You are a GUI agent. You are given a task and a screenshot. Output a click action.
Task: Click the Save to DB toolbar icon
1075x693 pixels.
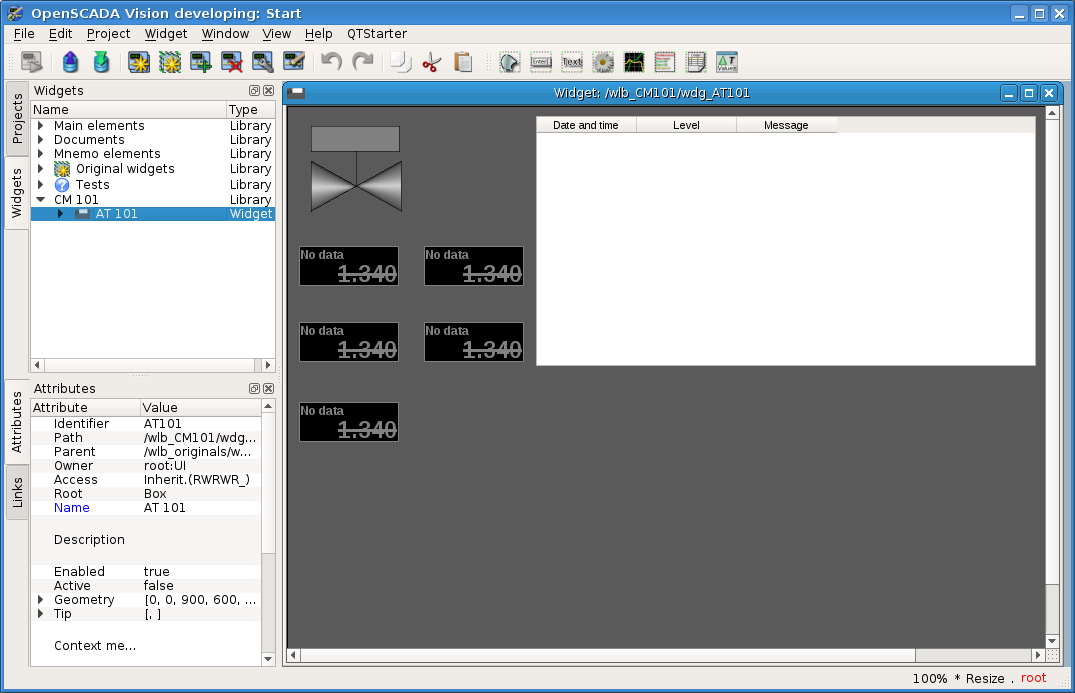(101, 62)
